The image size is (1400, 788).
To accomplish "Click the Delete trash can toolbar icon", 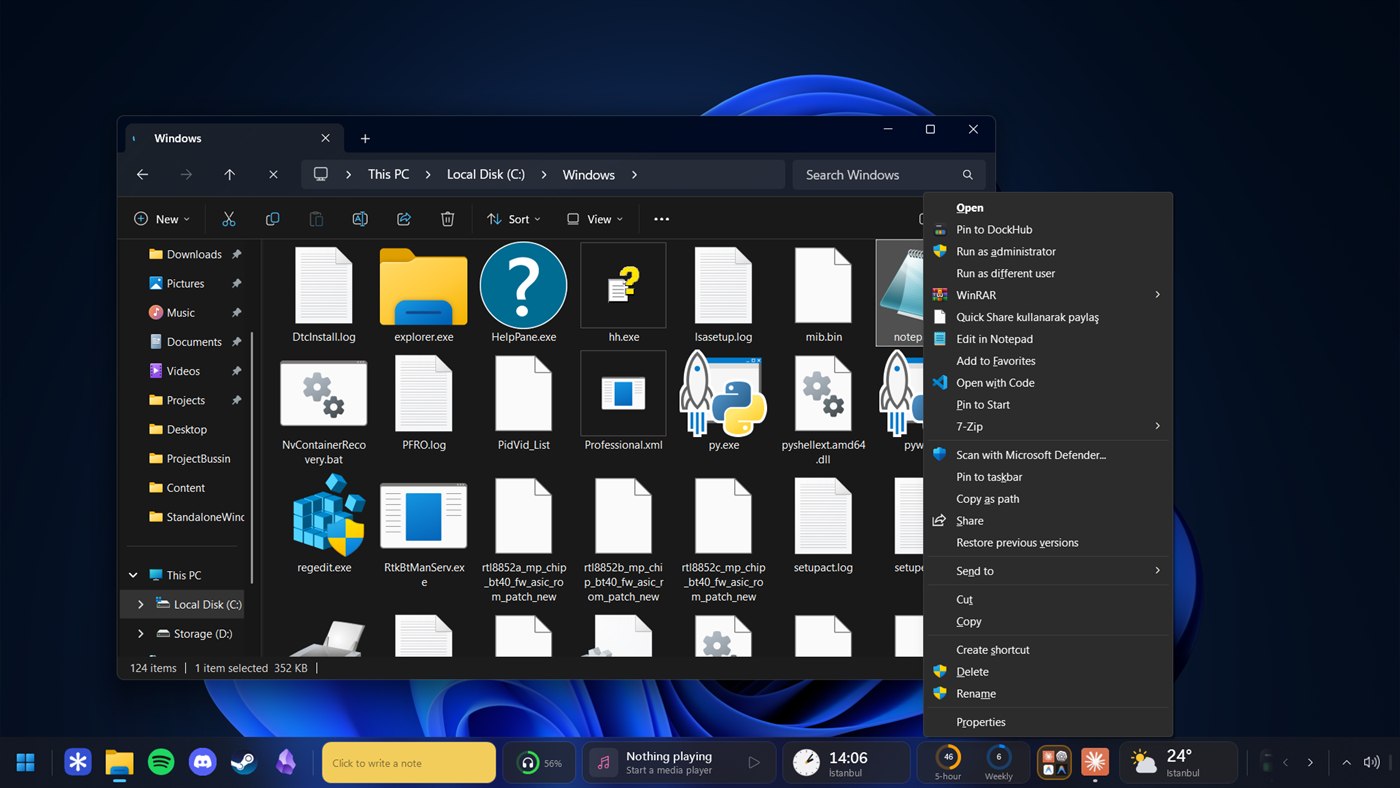I will pyautogui.click(x=448, y=219).
